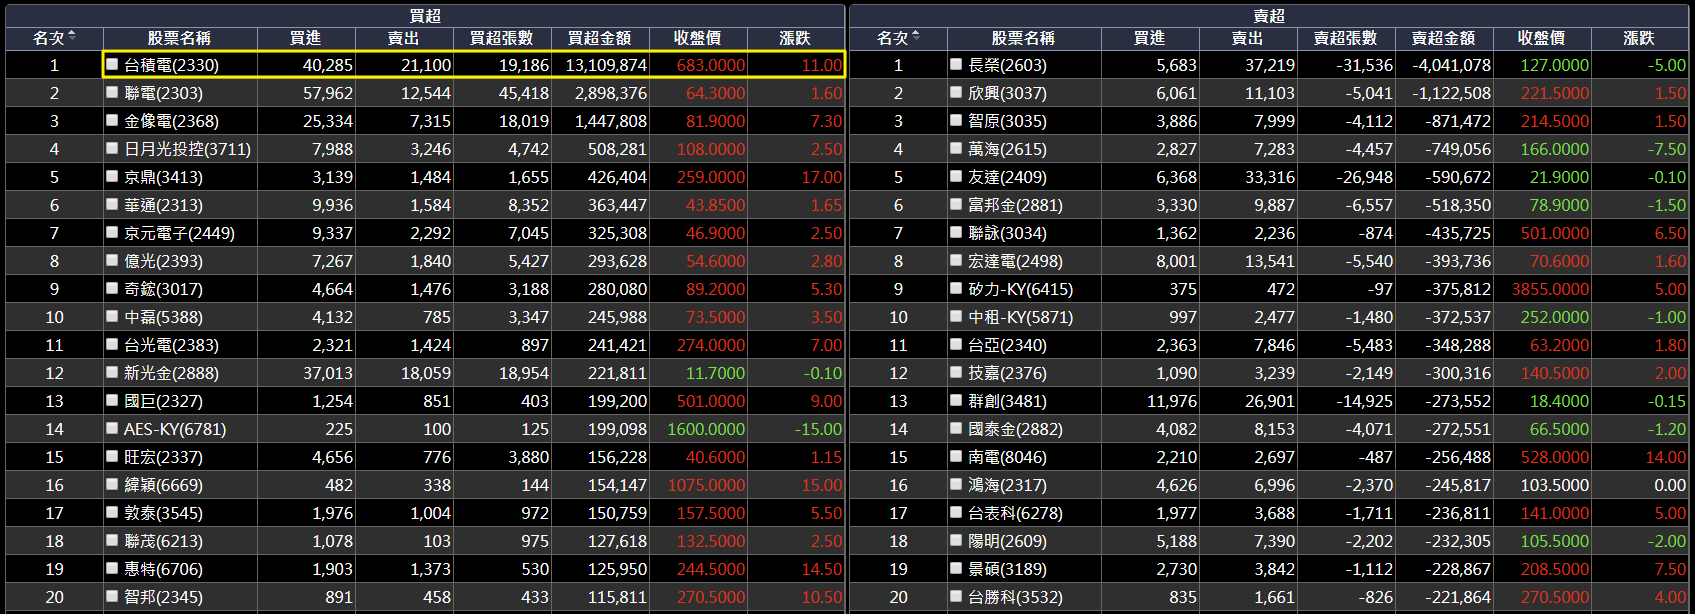The width and height of the screenshot is (1695, 614).
Task: Check the 友達(2409) checkbox
Action: 956,176
